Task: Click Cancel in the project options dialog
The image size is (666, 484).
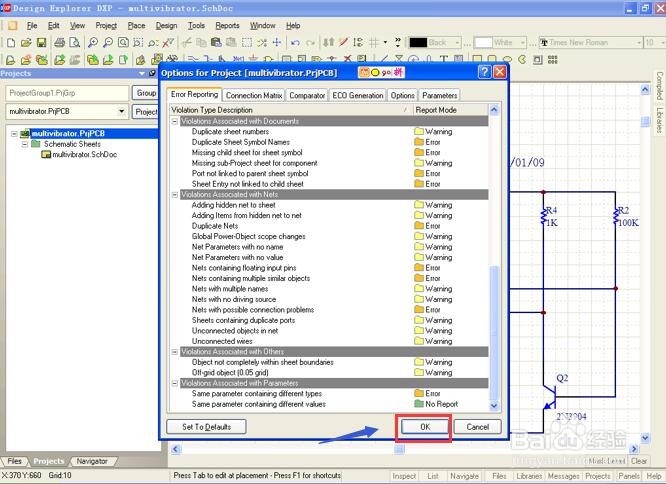Action: pos(477,427)
